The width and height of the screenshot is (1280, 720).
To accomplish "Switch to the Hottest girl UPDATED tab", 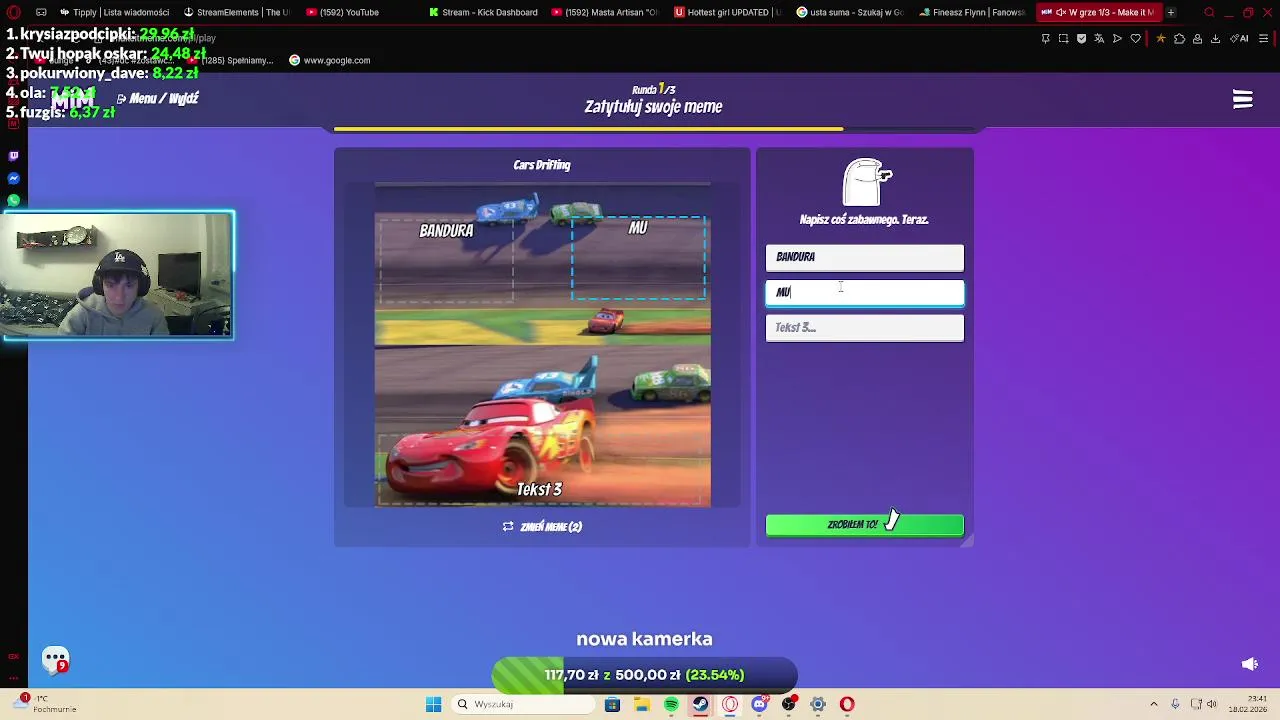I will pos(728,12).
